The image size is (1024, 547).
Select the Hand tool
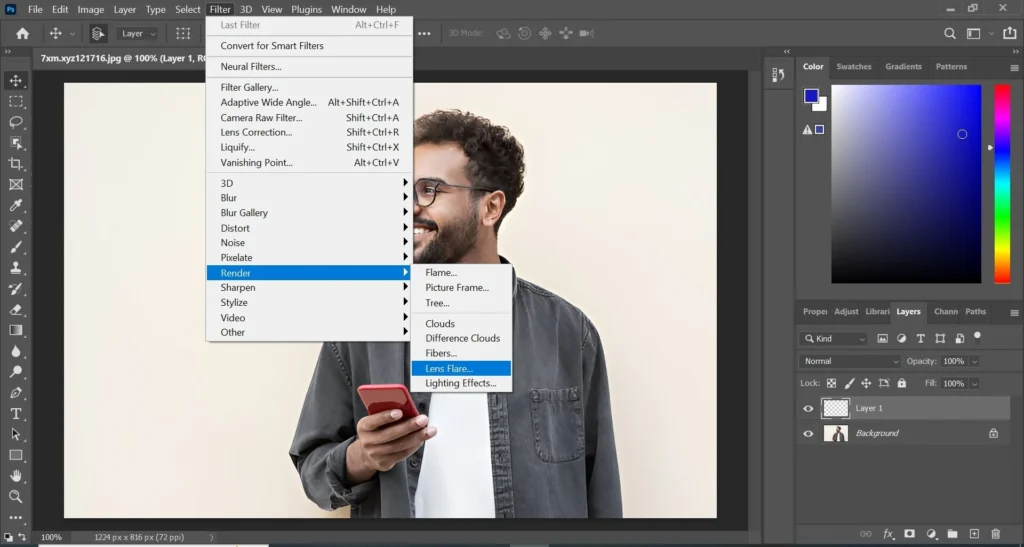point(16,476)
